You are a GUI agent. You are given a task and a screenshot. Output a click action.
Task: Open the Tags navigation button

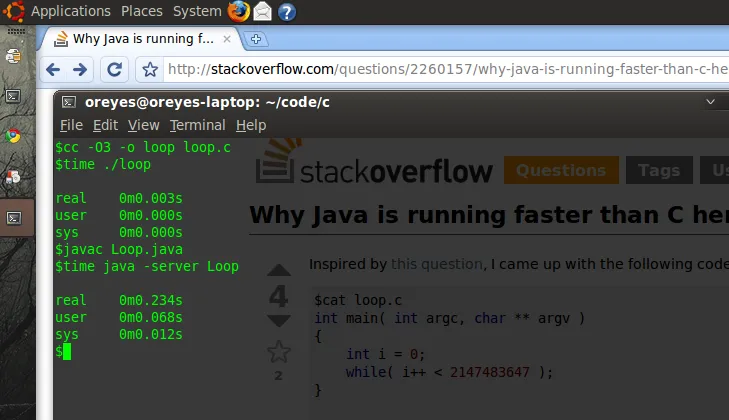659,170
